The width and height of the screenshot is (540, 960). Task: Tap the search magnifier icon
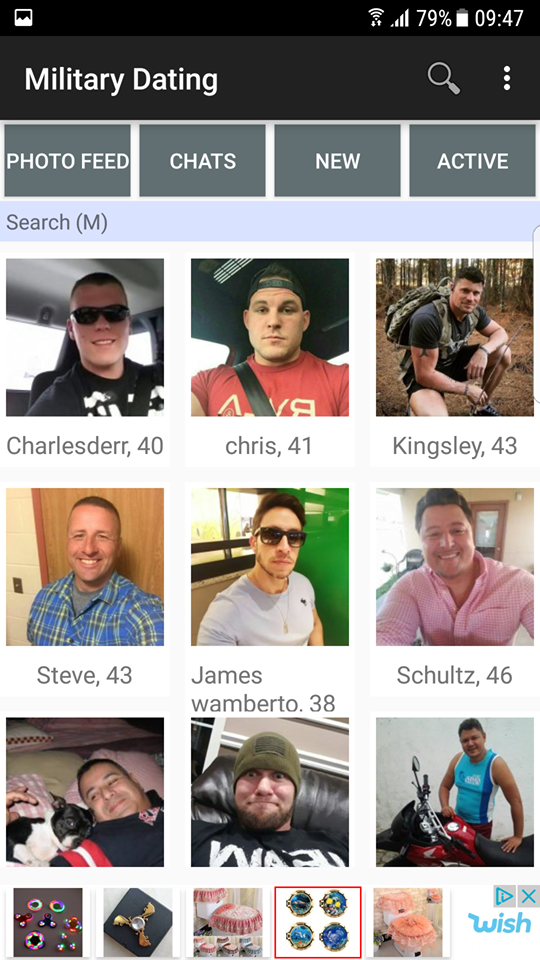(x=444, y=79)
